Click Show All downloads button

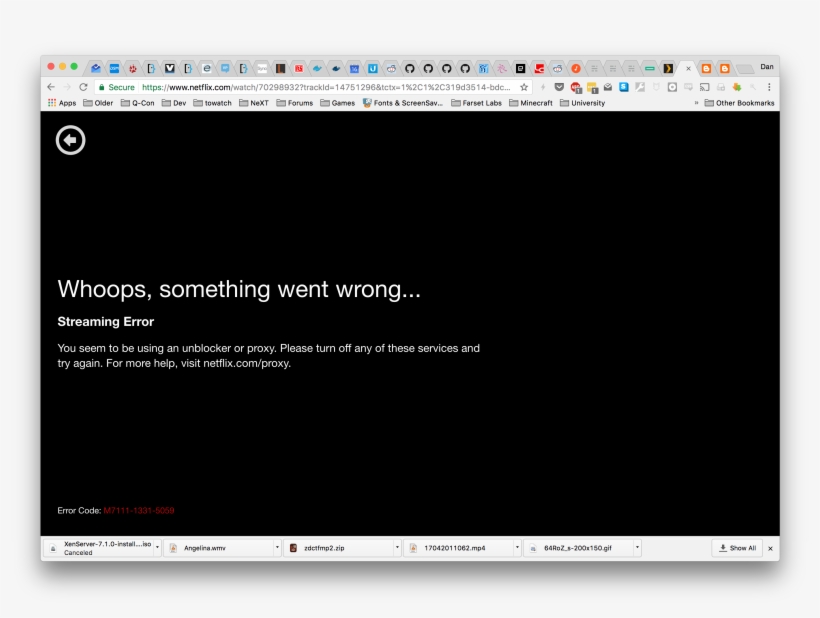click(x=737, y=548)
